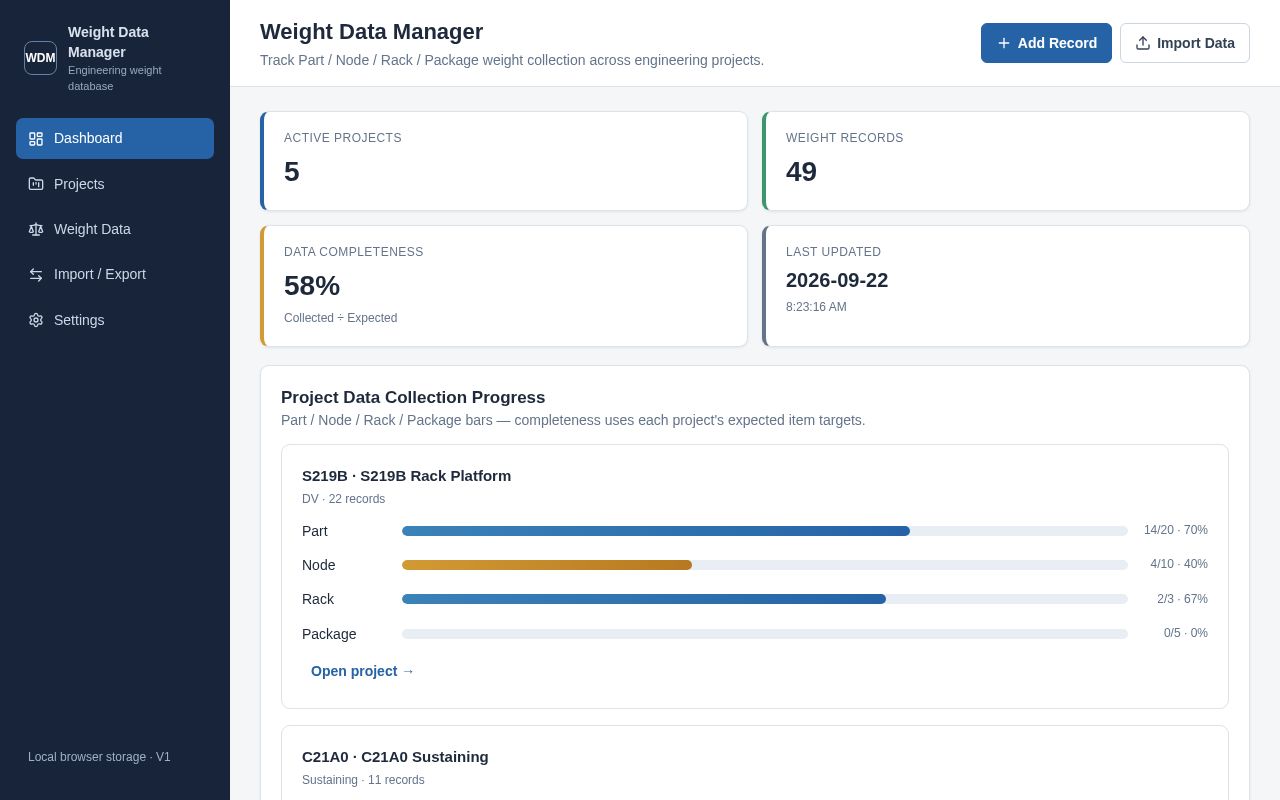Click the 'Rack' row label in S219B
The width and height of the screenshot is (1280, 800).
pyautogui.click(x=318, y=599)
